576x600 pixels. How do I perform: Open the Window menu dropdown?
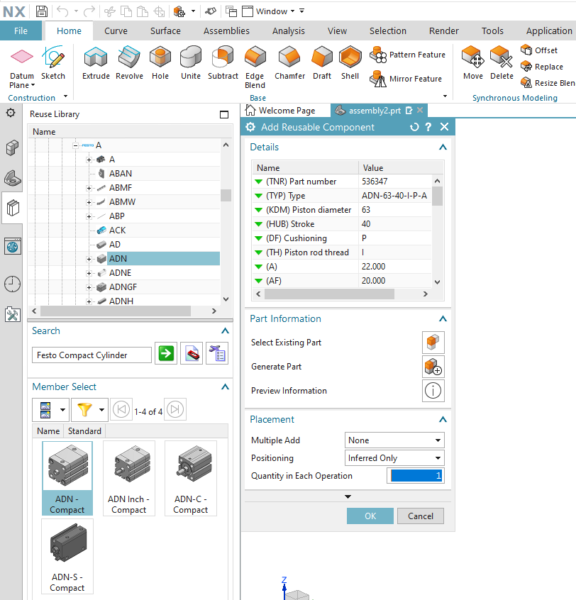pos(275,11)
